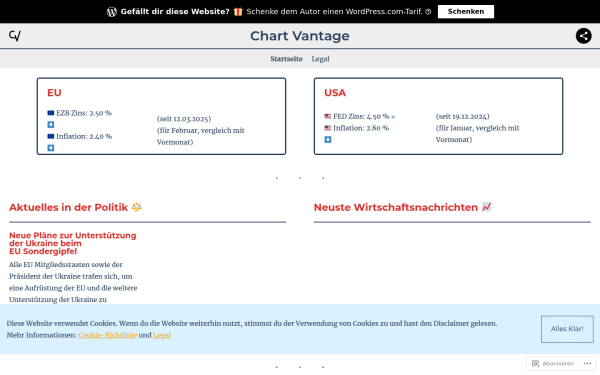Click the text (seit 12.03.2025)
Image resolution: width=600 pixels, height=375 pixels.
(x=184, y=119)
